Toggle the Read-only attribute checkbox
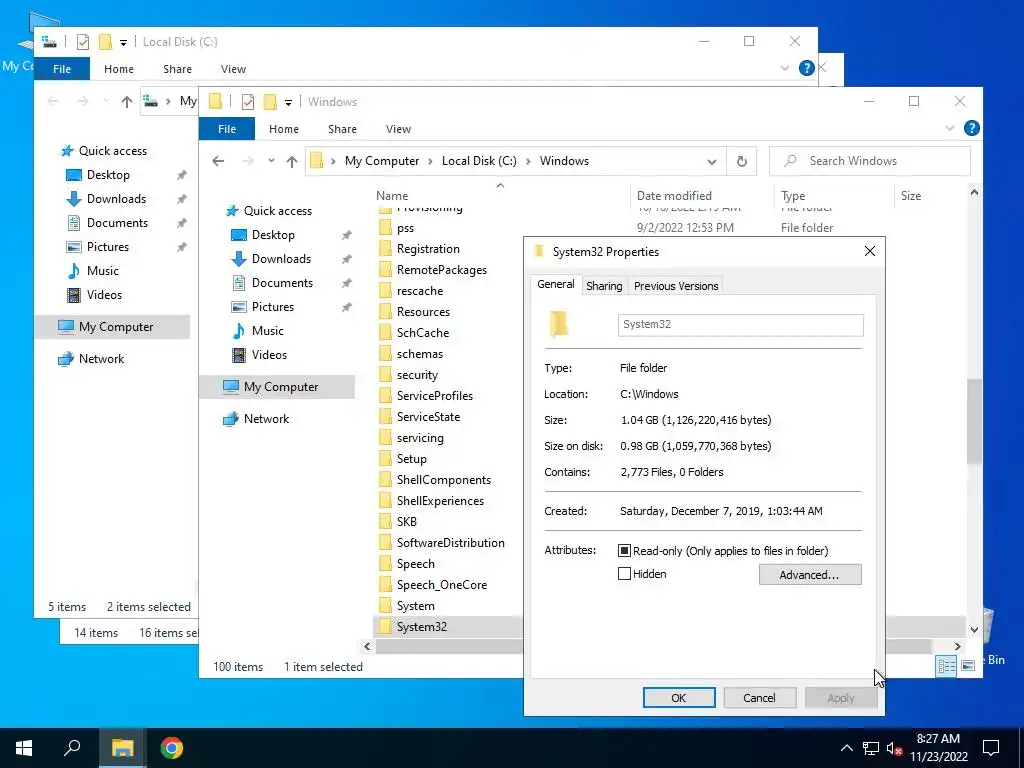 tap(624, 551)
